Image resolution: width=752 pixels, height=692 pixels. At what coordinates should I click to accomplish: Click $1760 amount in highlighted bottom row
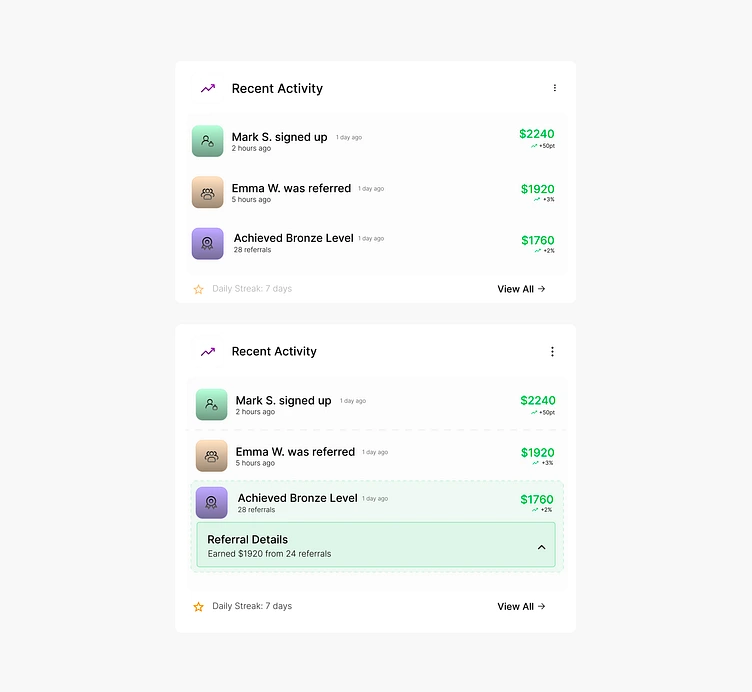click(x=537, y=500)
